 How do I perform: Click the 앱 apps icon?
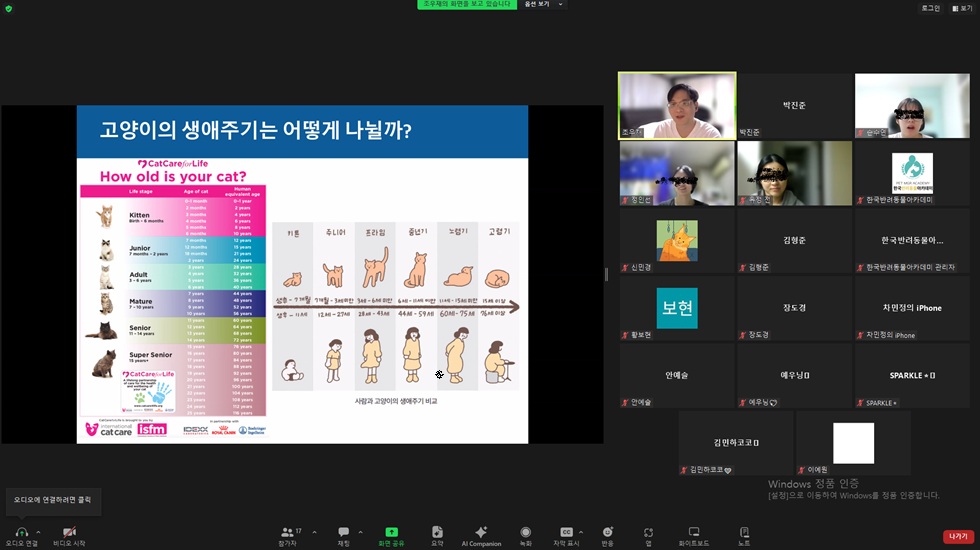click(648, 532)
